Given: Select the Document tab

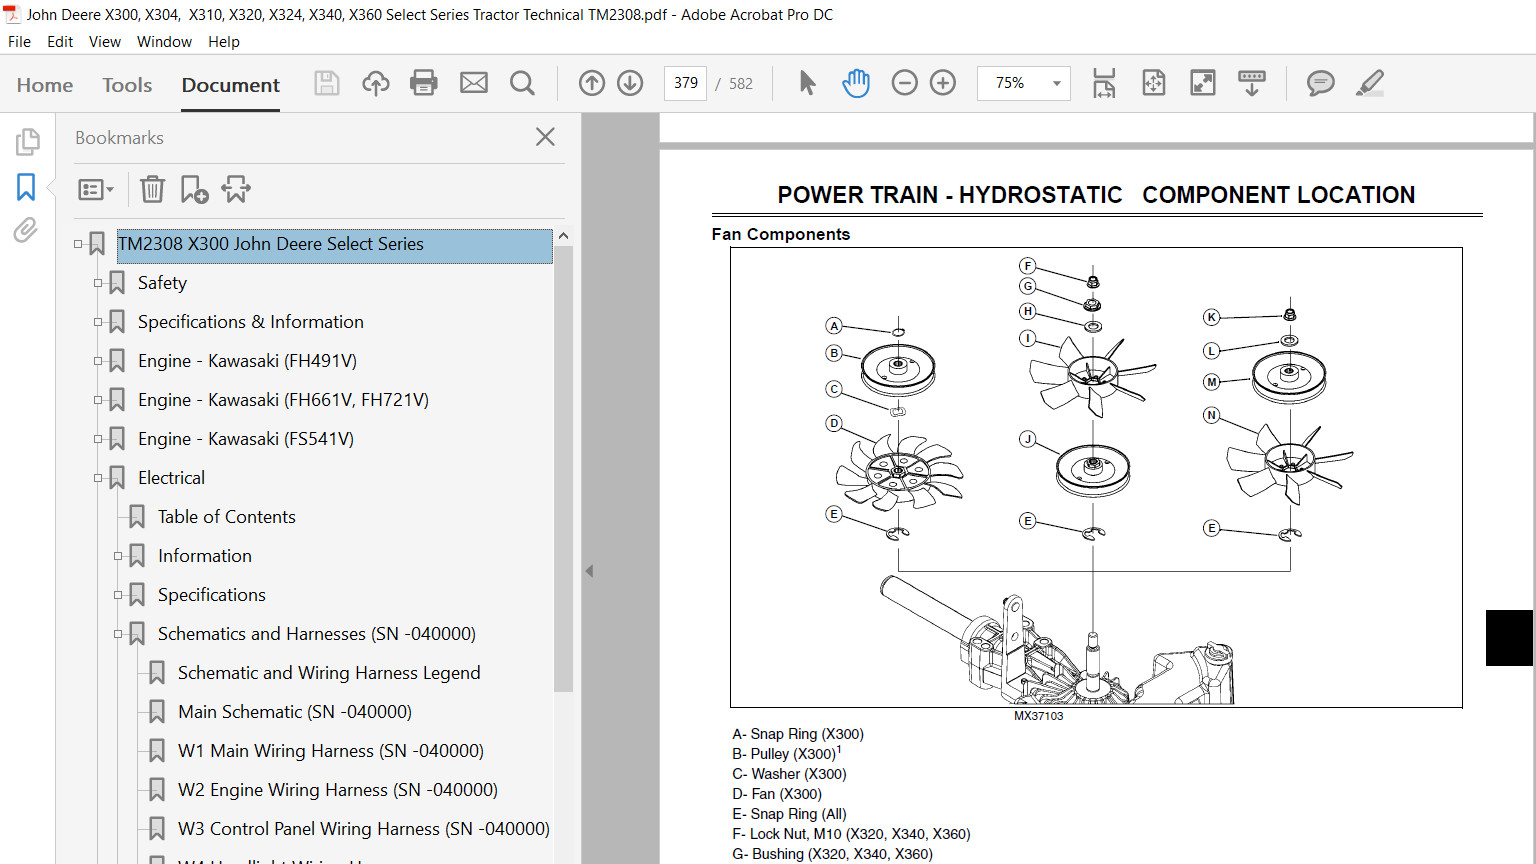Looking at the screenshot, I should pyautogui.click(x=231, y=85).
